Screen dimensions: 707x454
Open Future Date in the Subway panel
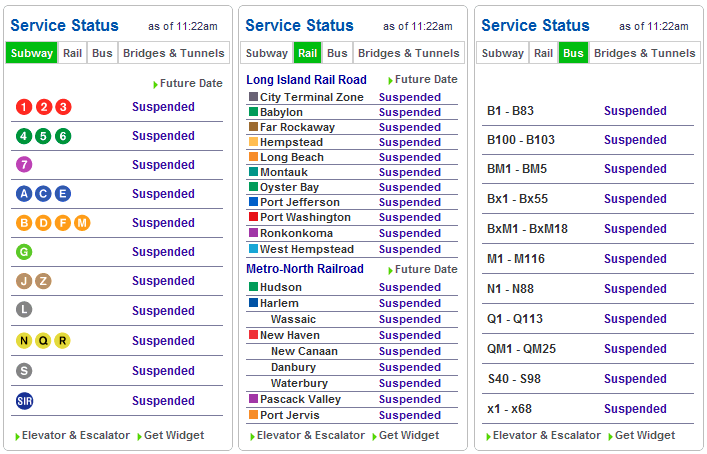190,84
